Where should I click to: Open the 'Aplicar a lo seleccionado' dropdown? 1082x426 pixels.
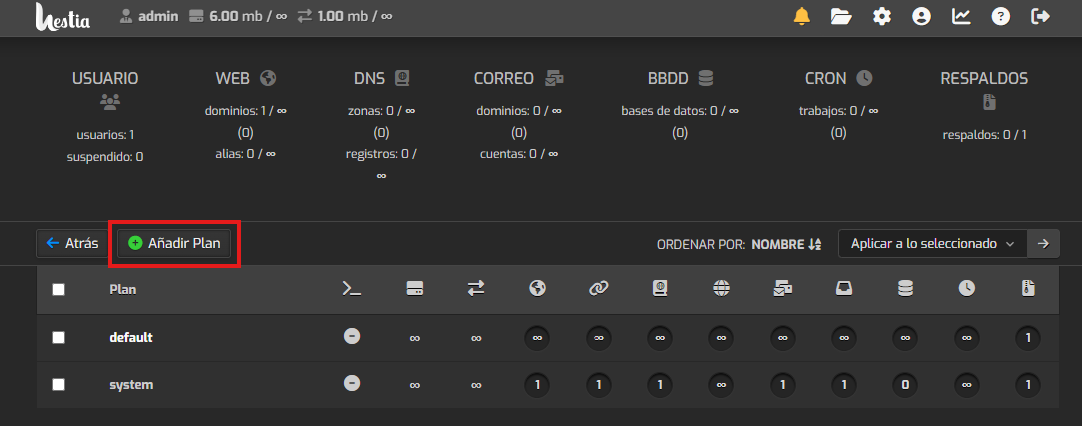932,243
